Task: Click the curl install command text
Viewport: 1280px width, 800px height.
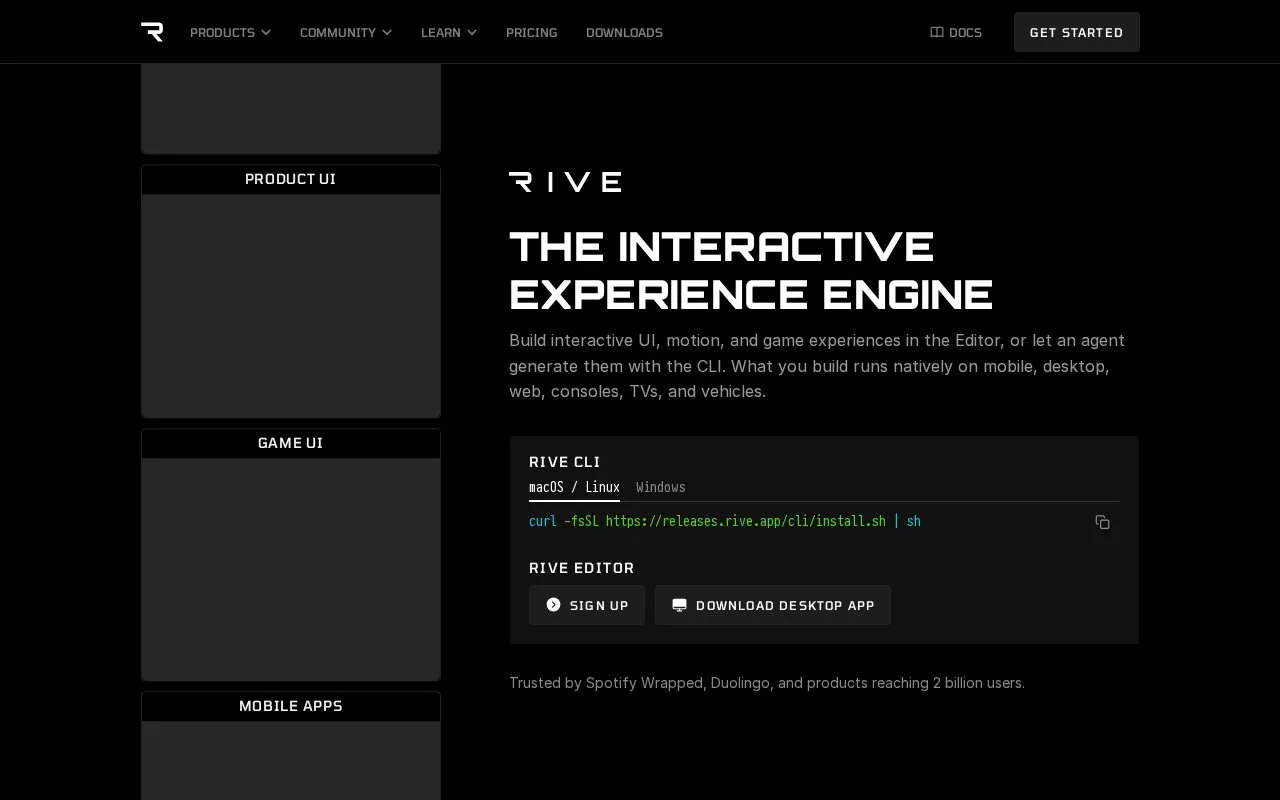Action: click(x=725, y=521)
